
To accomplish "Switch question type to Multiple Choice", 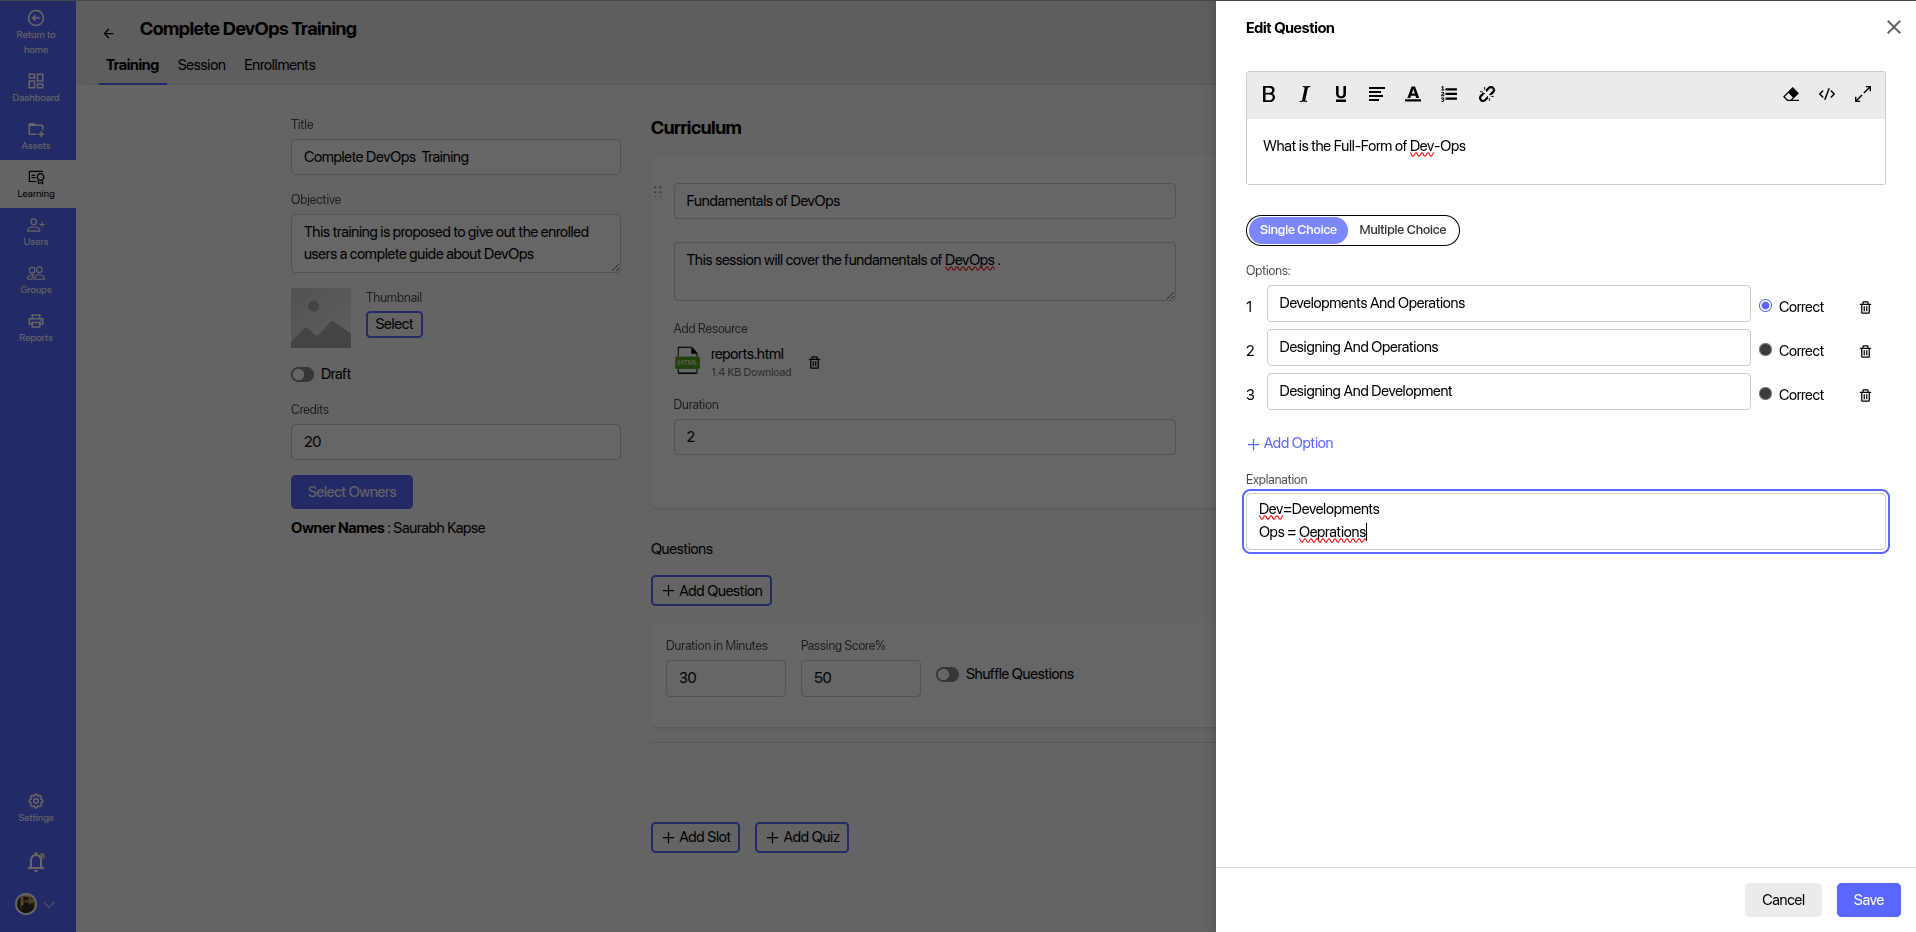I will coord(1402,230).
